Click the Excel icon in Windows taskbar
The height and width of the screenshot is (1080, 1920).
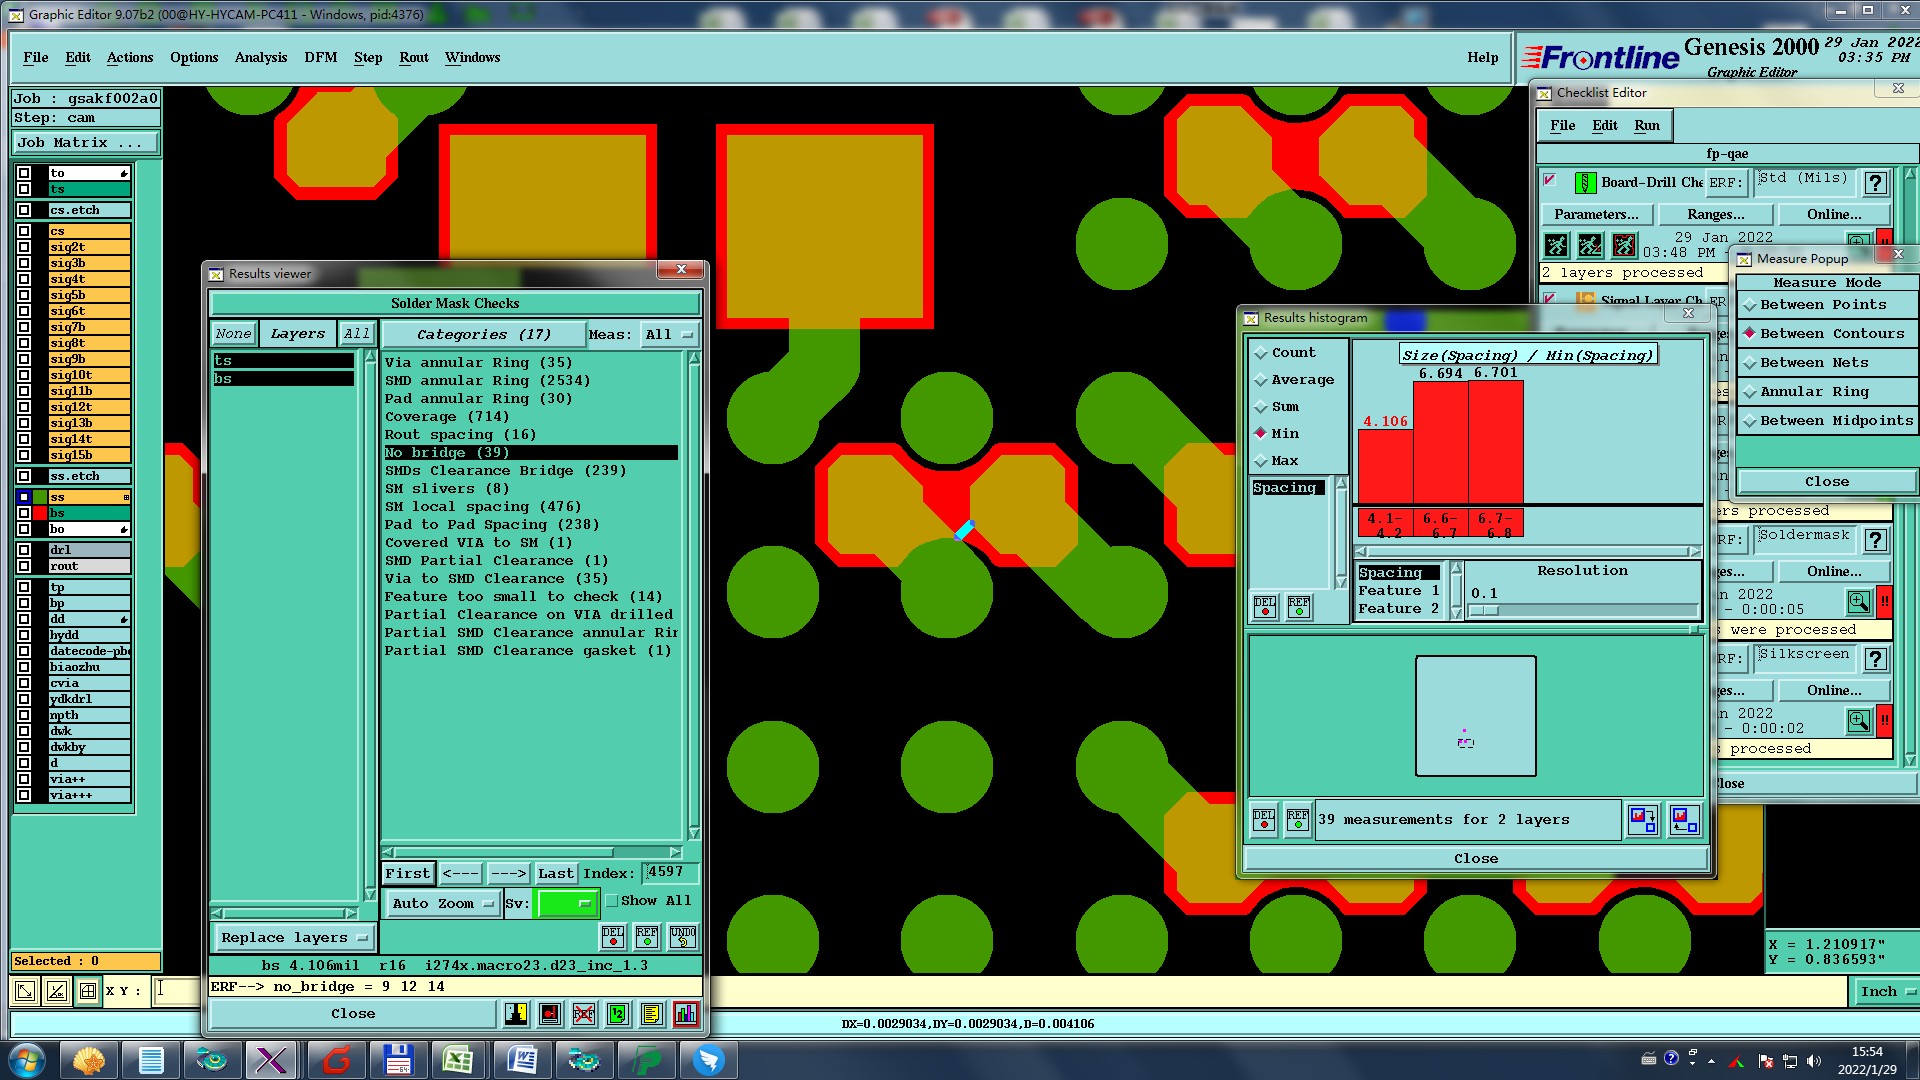(x=458, y=1059)
